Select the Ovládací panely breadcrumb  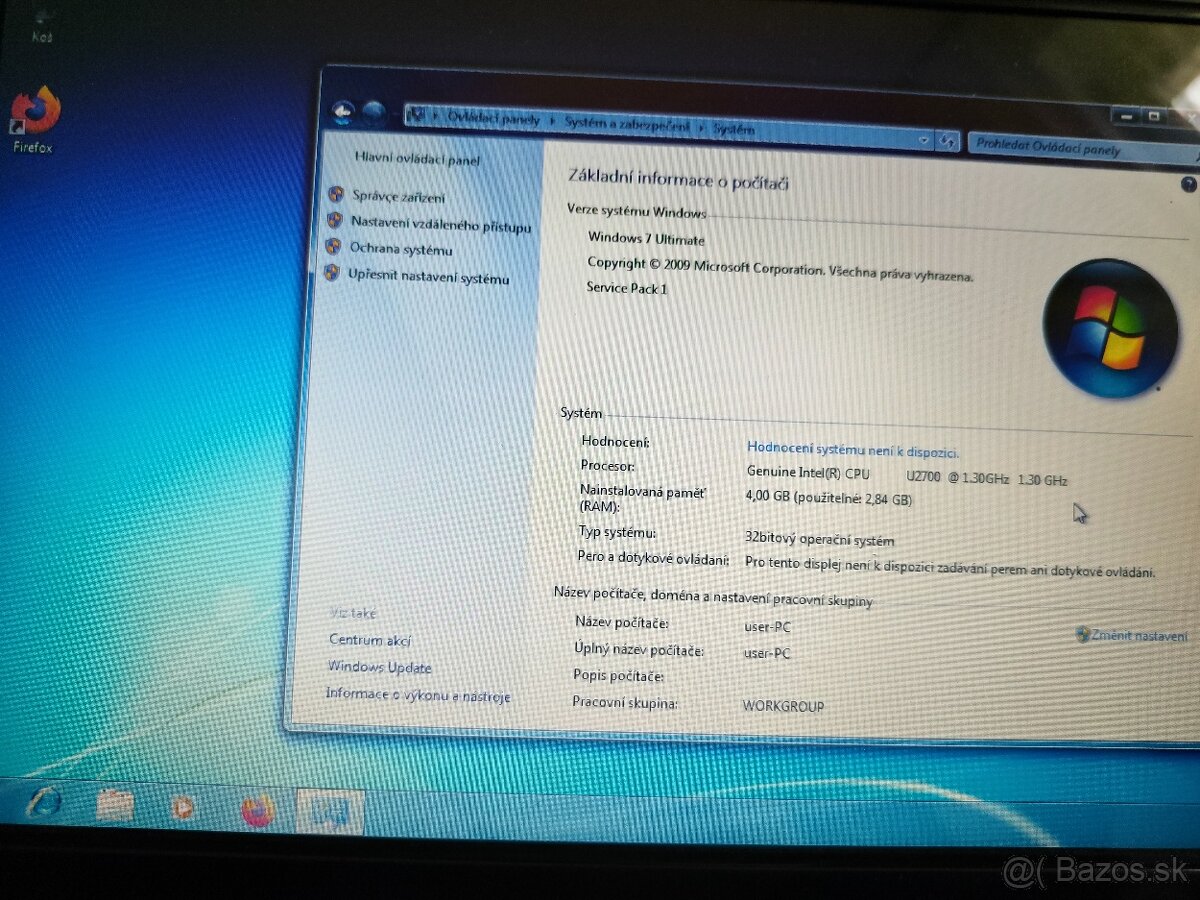[493, 119]
